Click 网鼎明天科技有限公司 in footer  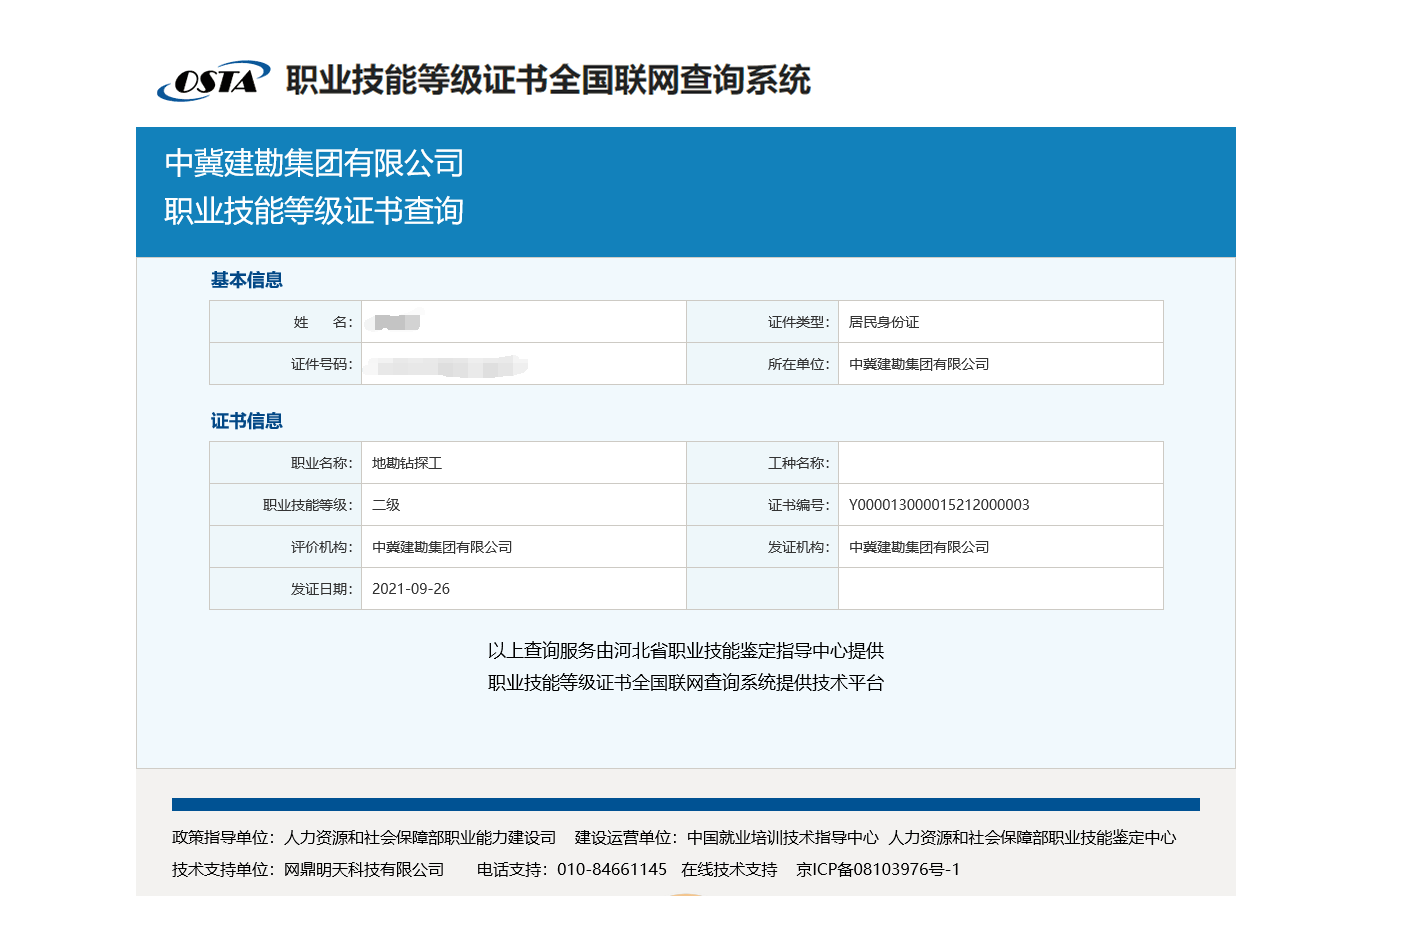click(364, 870)
